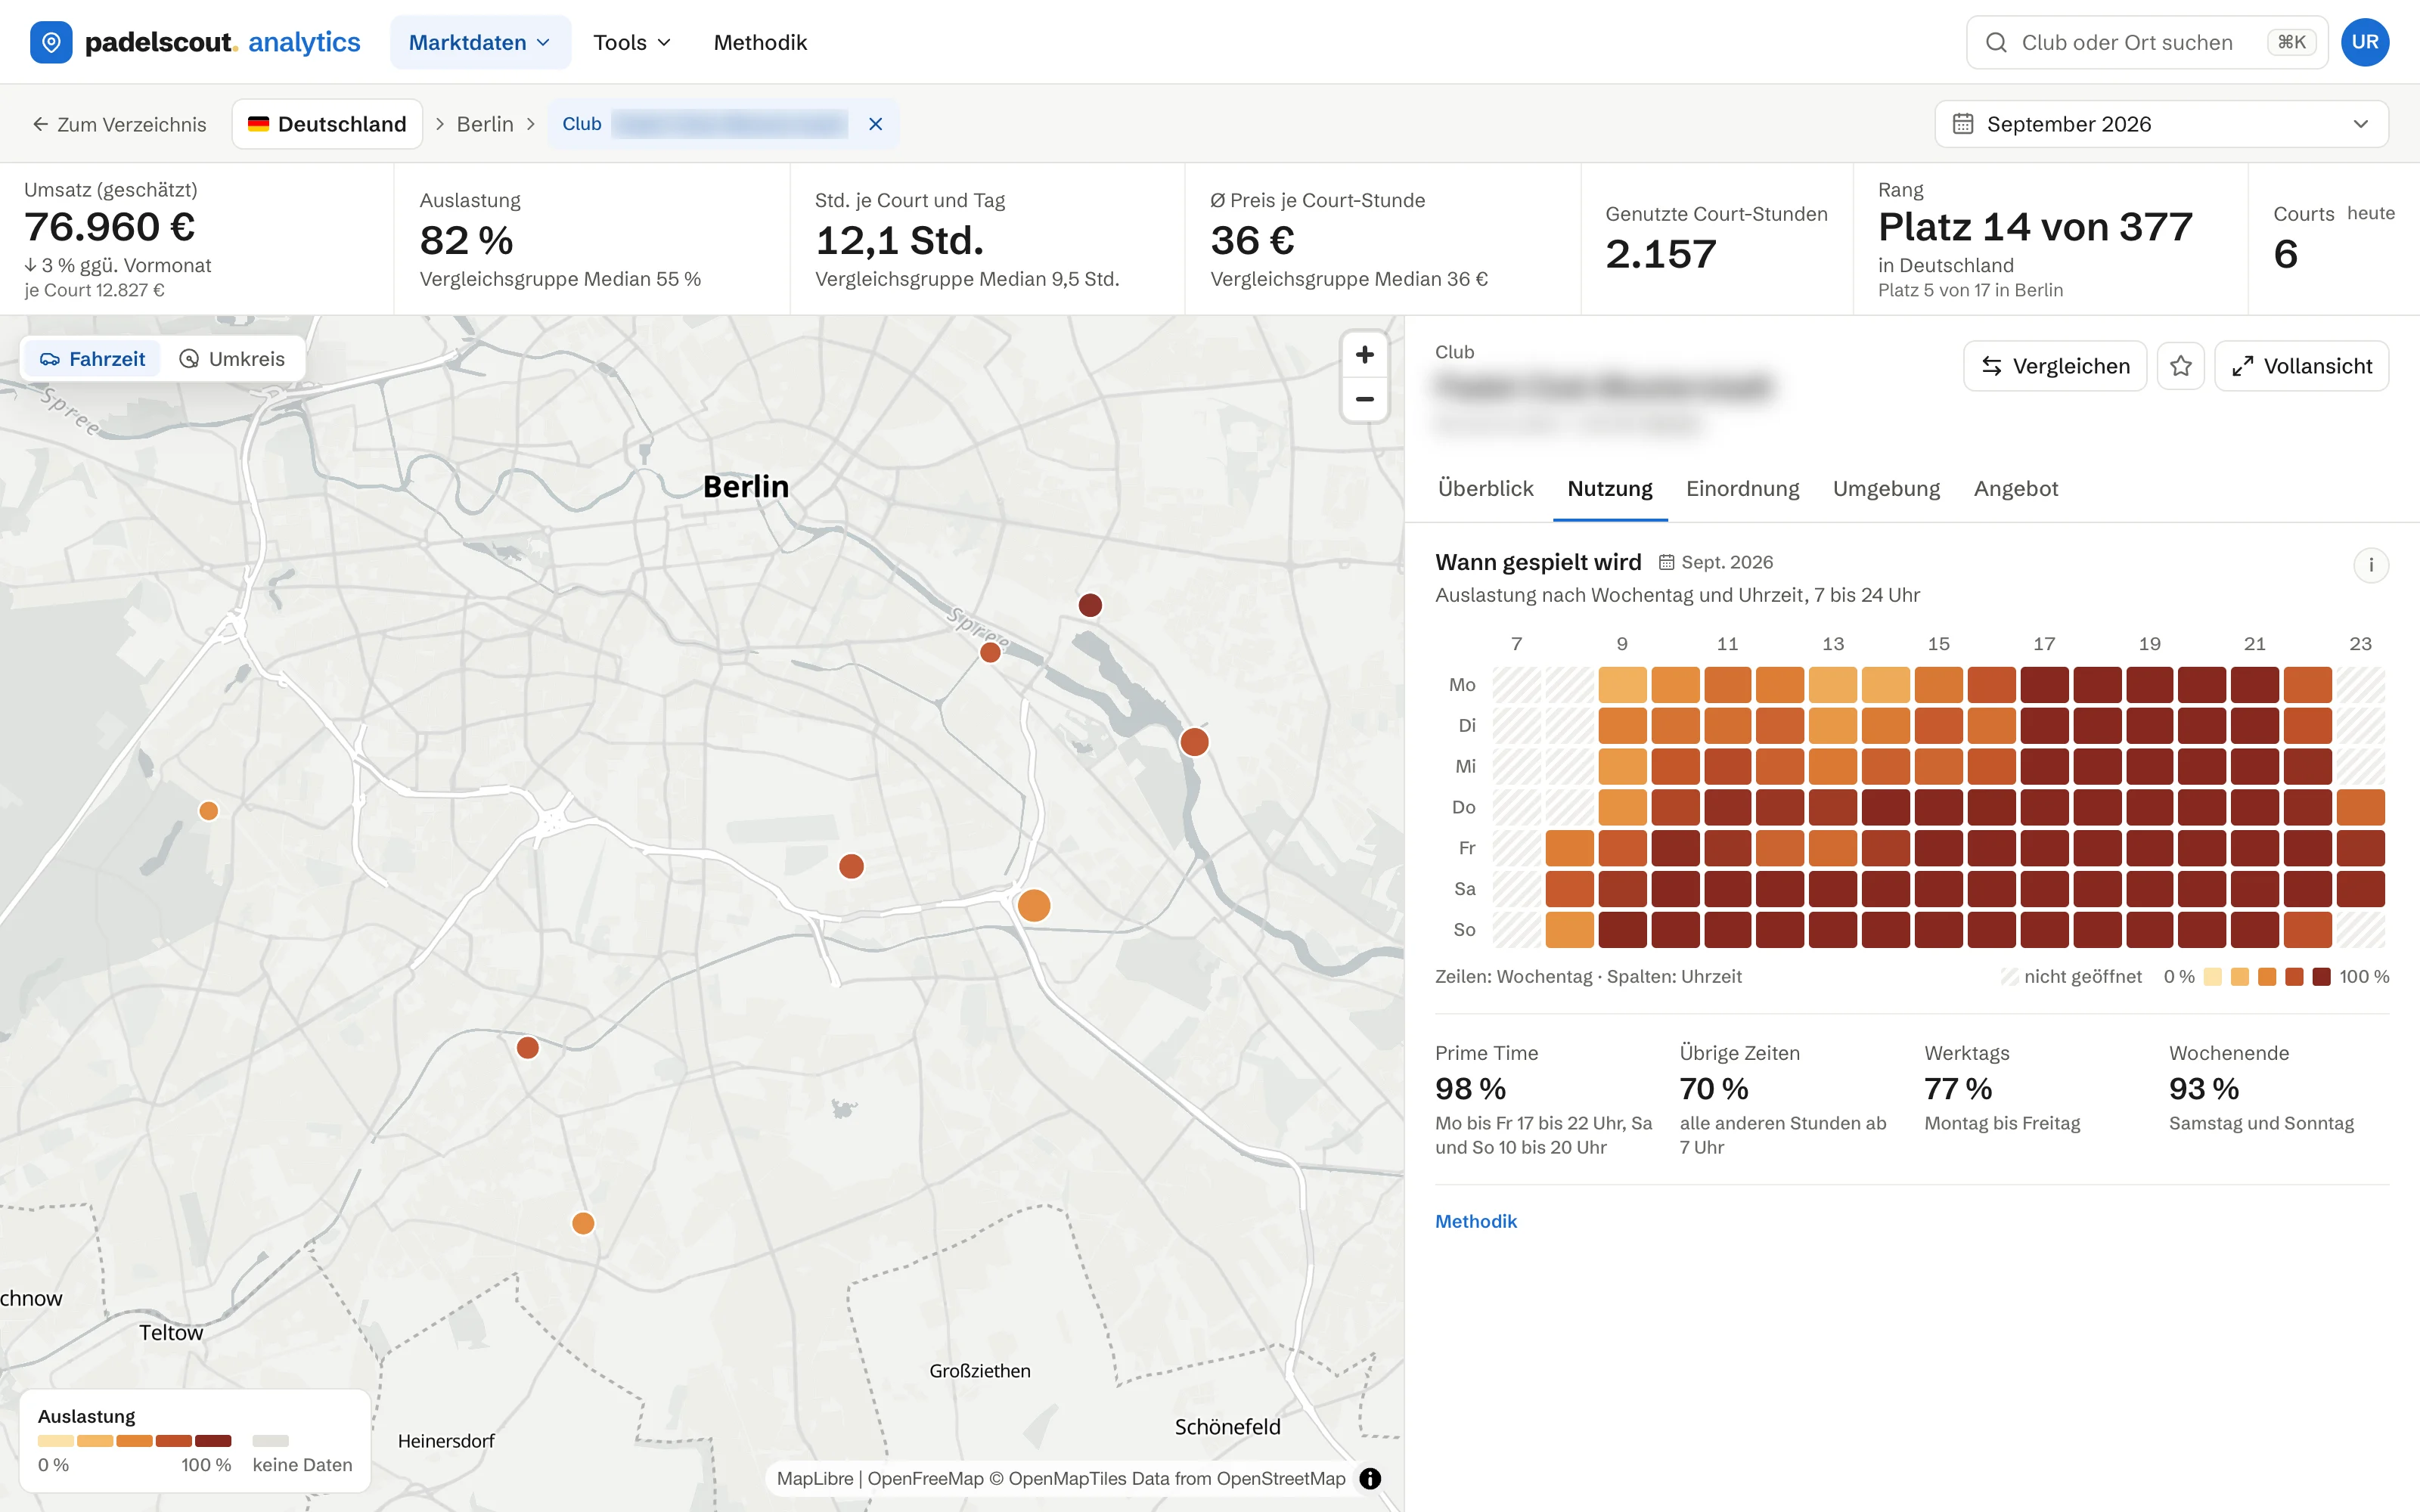Select the Nutzung tab
The width and height of the screenshot is (2420, 1512).
pos(1610,489)
